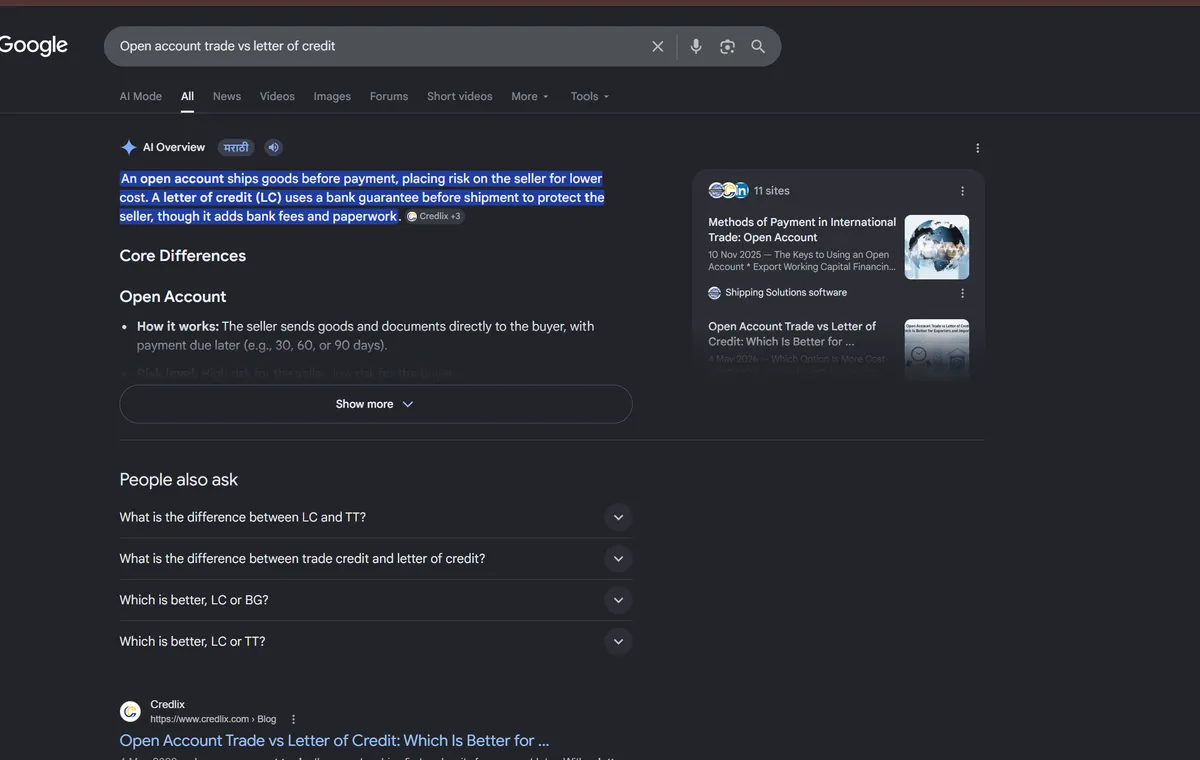
Task: Expand question about LC and TT difference
Action: click(x=376, y=518)
